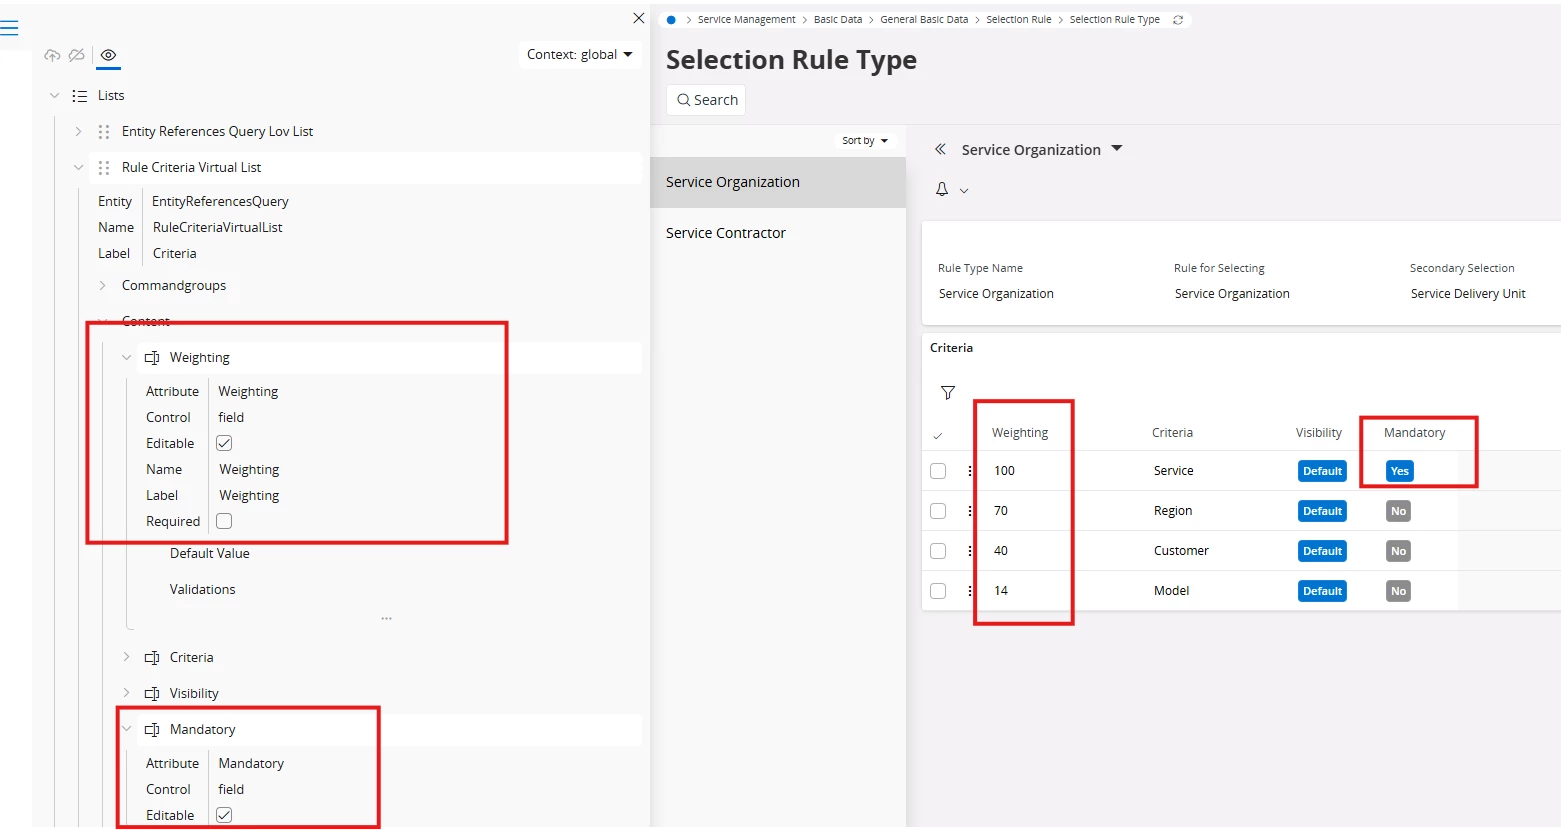Click the blue home dot in breadcrumb

coord(671,20)
